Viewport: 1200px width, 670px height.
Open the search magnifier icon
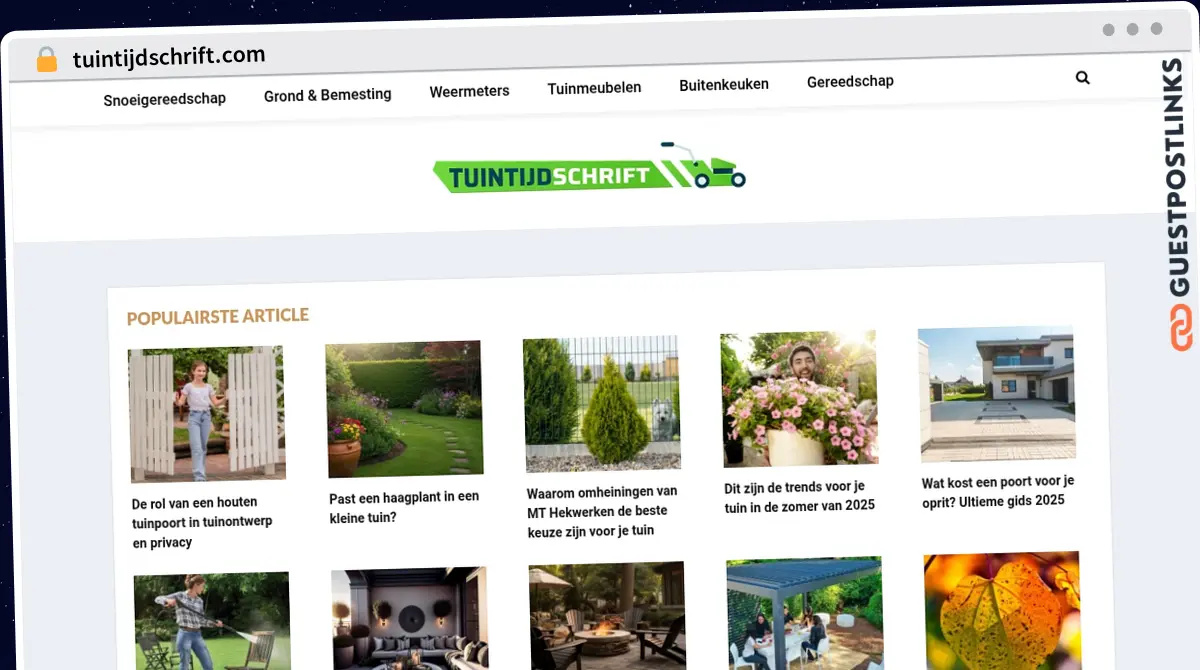pyautogui.click(x=1082, y=77)
